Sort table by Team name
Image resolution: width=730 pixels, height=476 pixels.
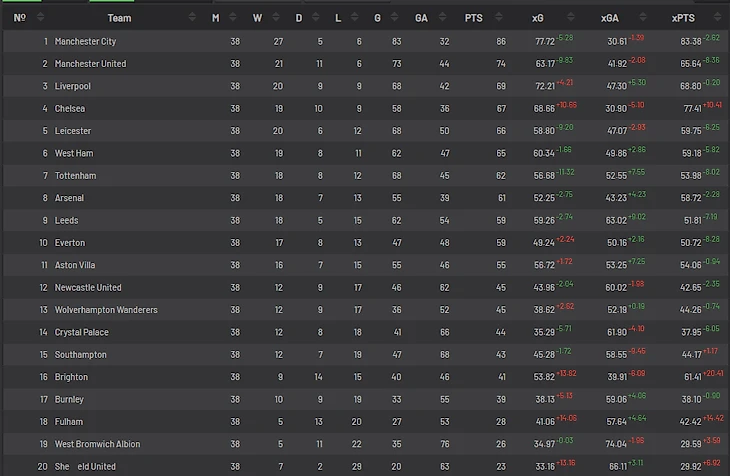[x=119, y=18]
